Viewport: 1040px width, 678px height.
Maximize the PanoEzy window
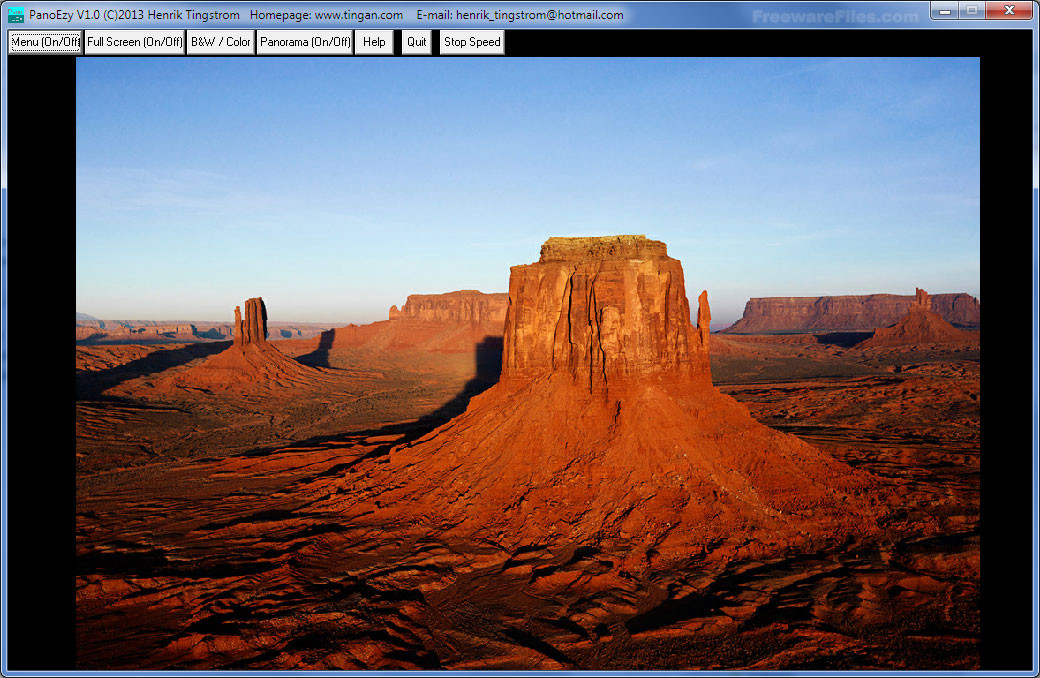(972, 11)
